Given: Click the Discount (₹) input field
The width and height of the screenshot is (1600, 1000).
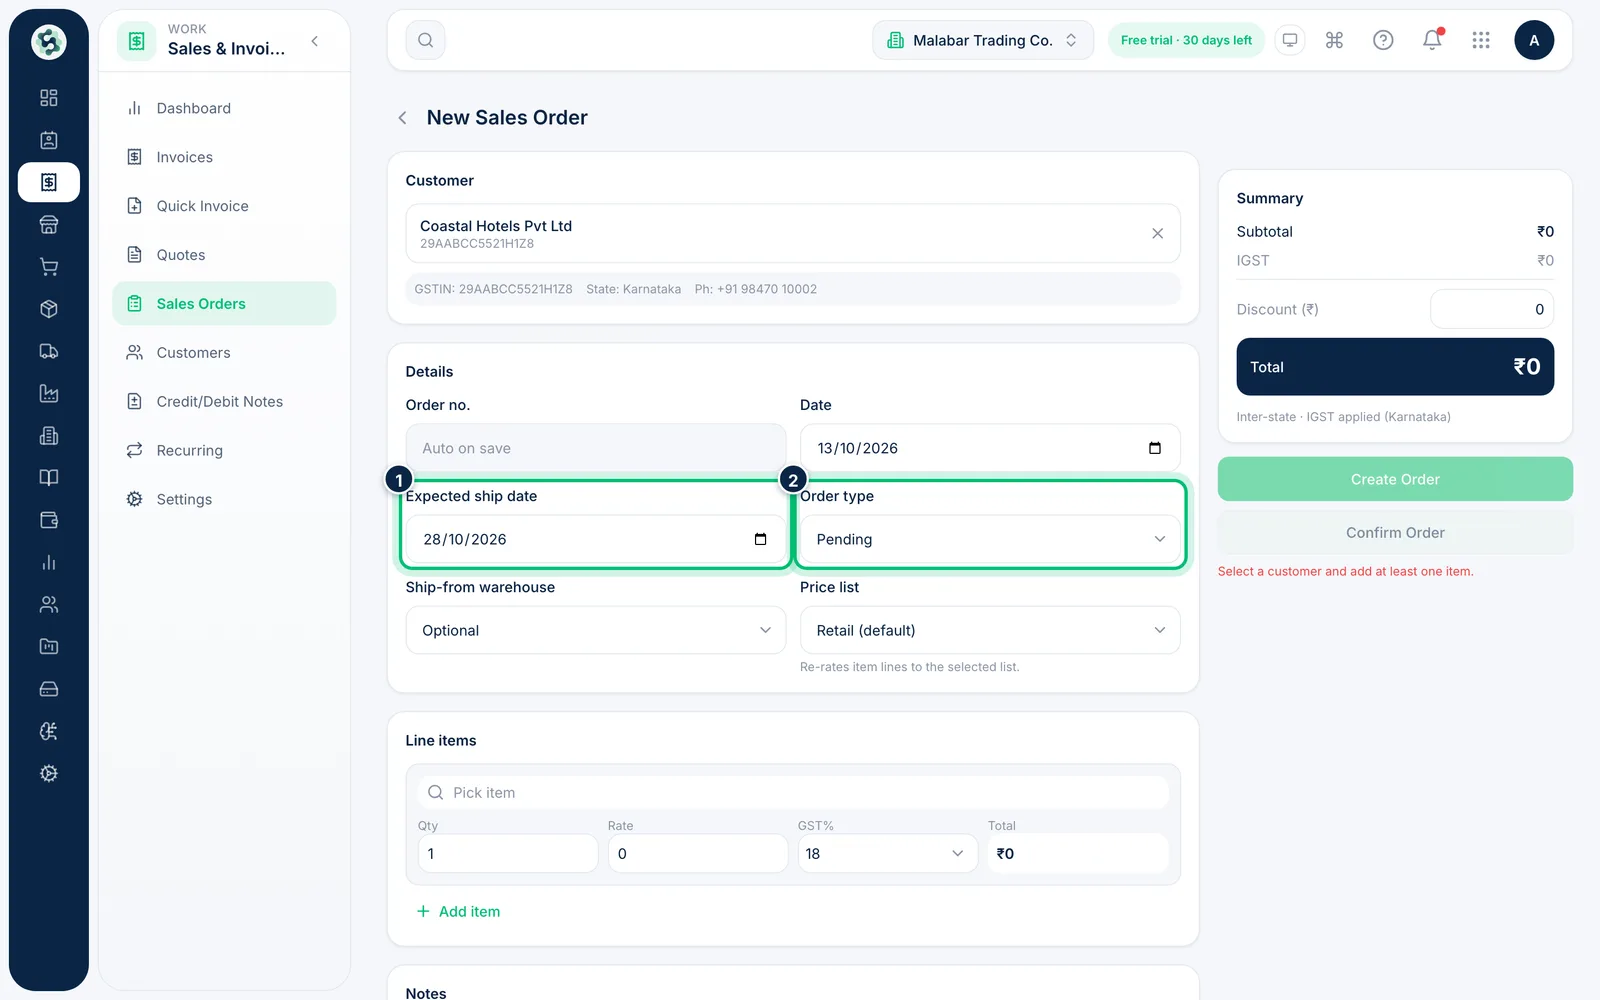Looking at the screenshot, I should [1492, 309].
